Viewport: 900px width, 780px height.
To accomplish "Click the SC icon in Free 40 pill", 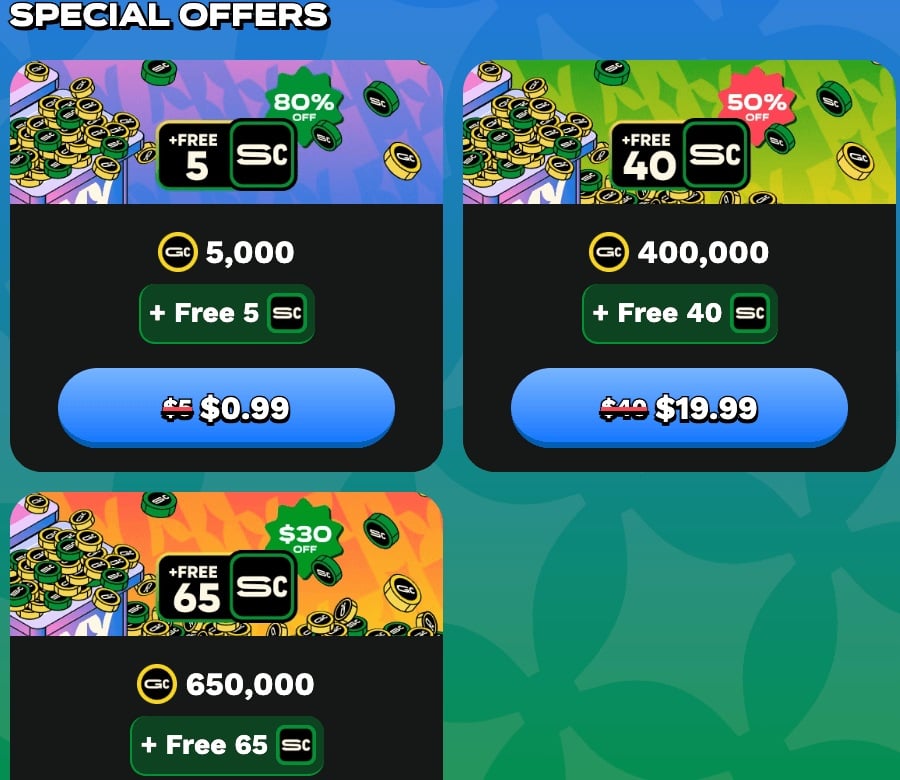I will (750, 313).
